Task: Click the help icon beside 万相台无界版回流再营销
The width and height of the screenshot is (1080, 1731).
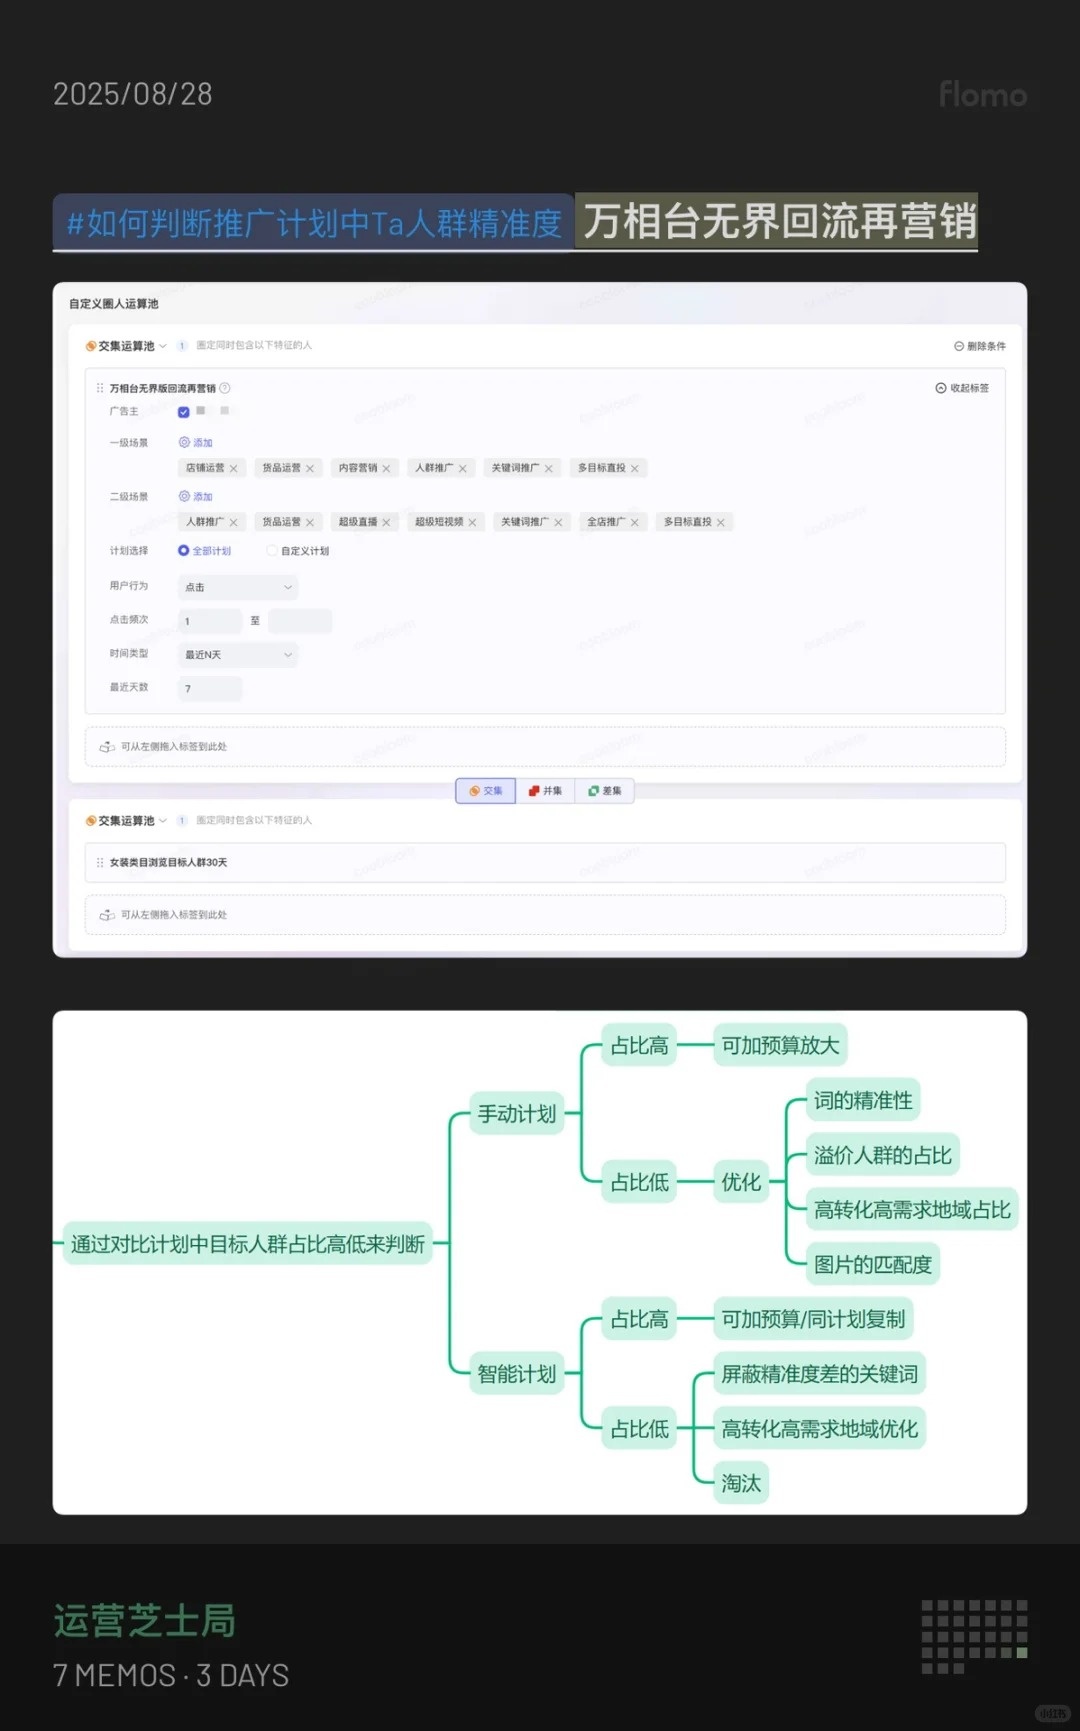Action: 225,388
